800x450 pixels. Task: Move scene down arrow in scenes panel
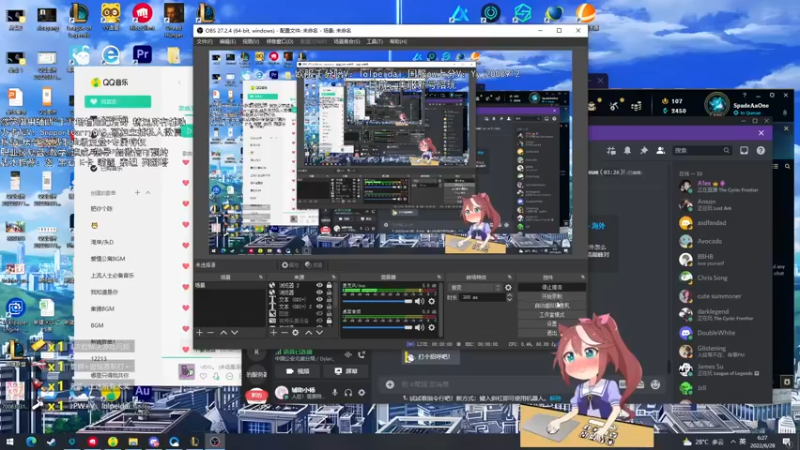point(234,333)
